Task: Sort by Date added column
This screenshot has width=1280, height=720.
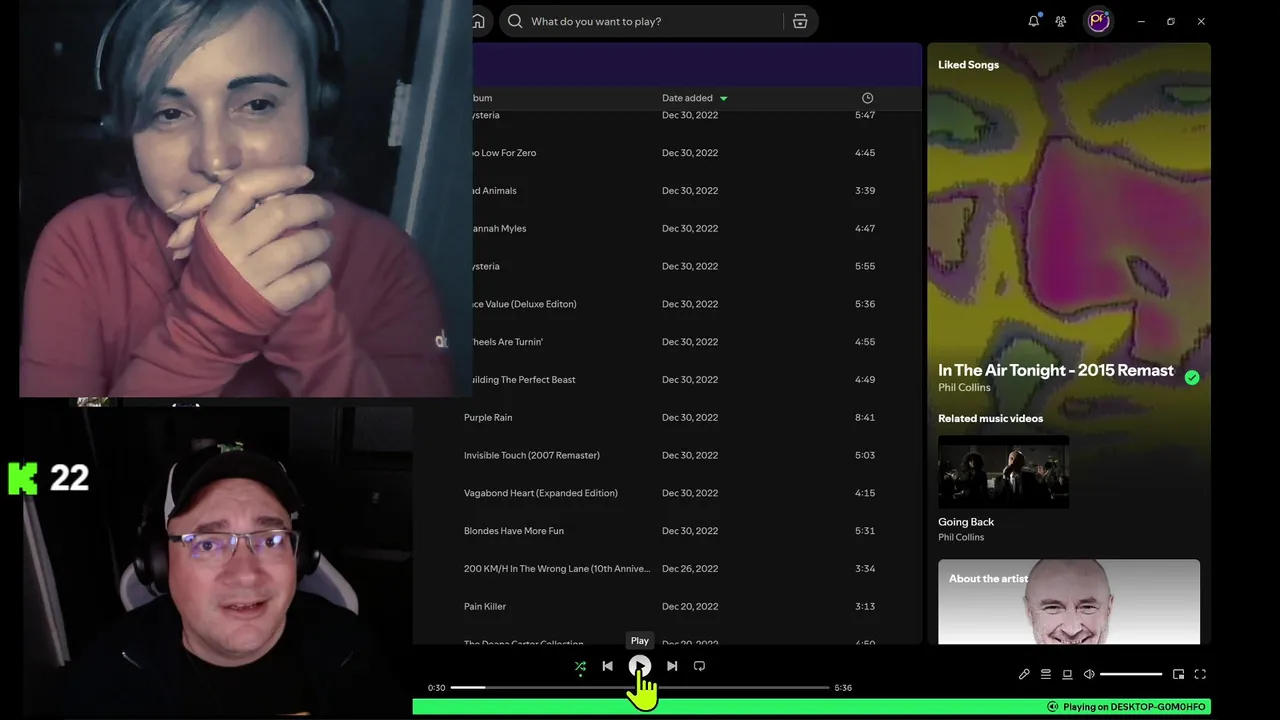Action: point(695,98)
